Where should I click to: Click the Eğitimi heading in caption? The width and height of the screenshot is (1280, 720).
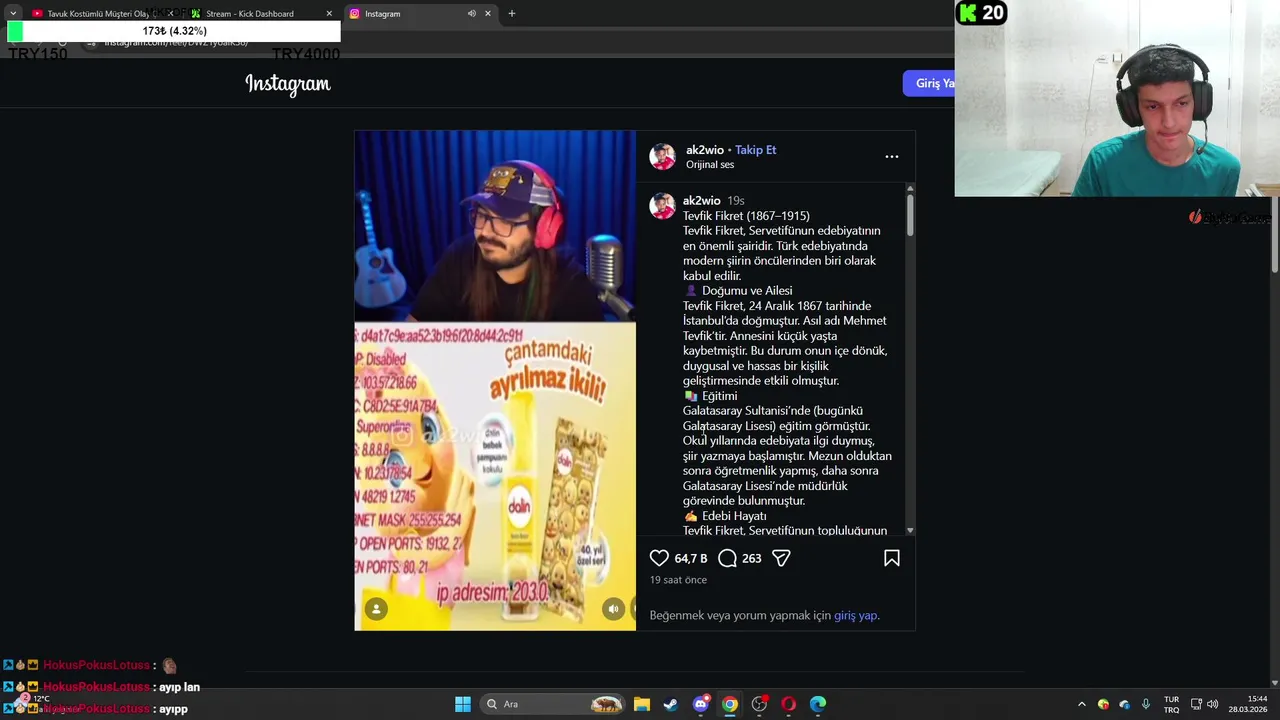click(x=710, y=396)
